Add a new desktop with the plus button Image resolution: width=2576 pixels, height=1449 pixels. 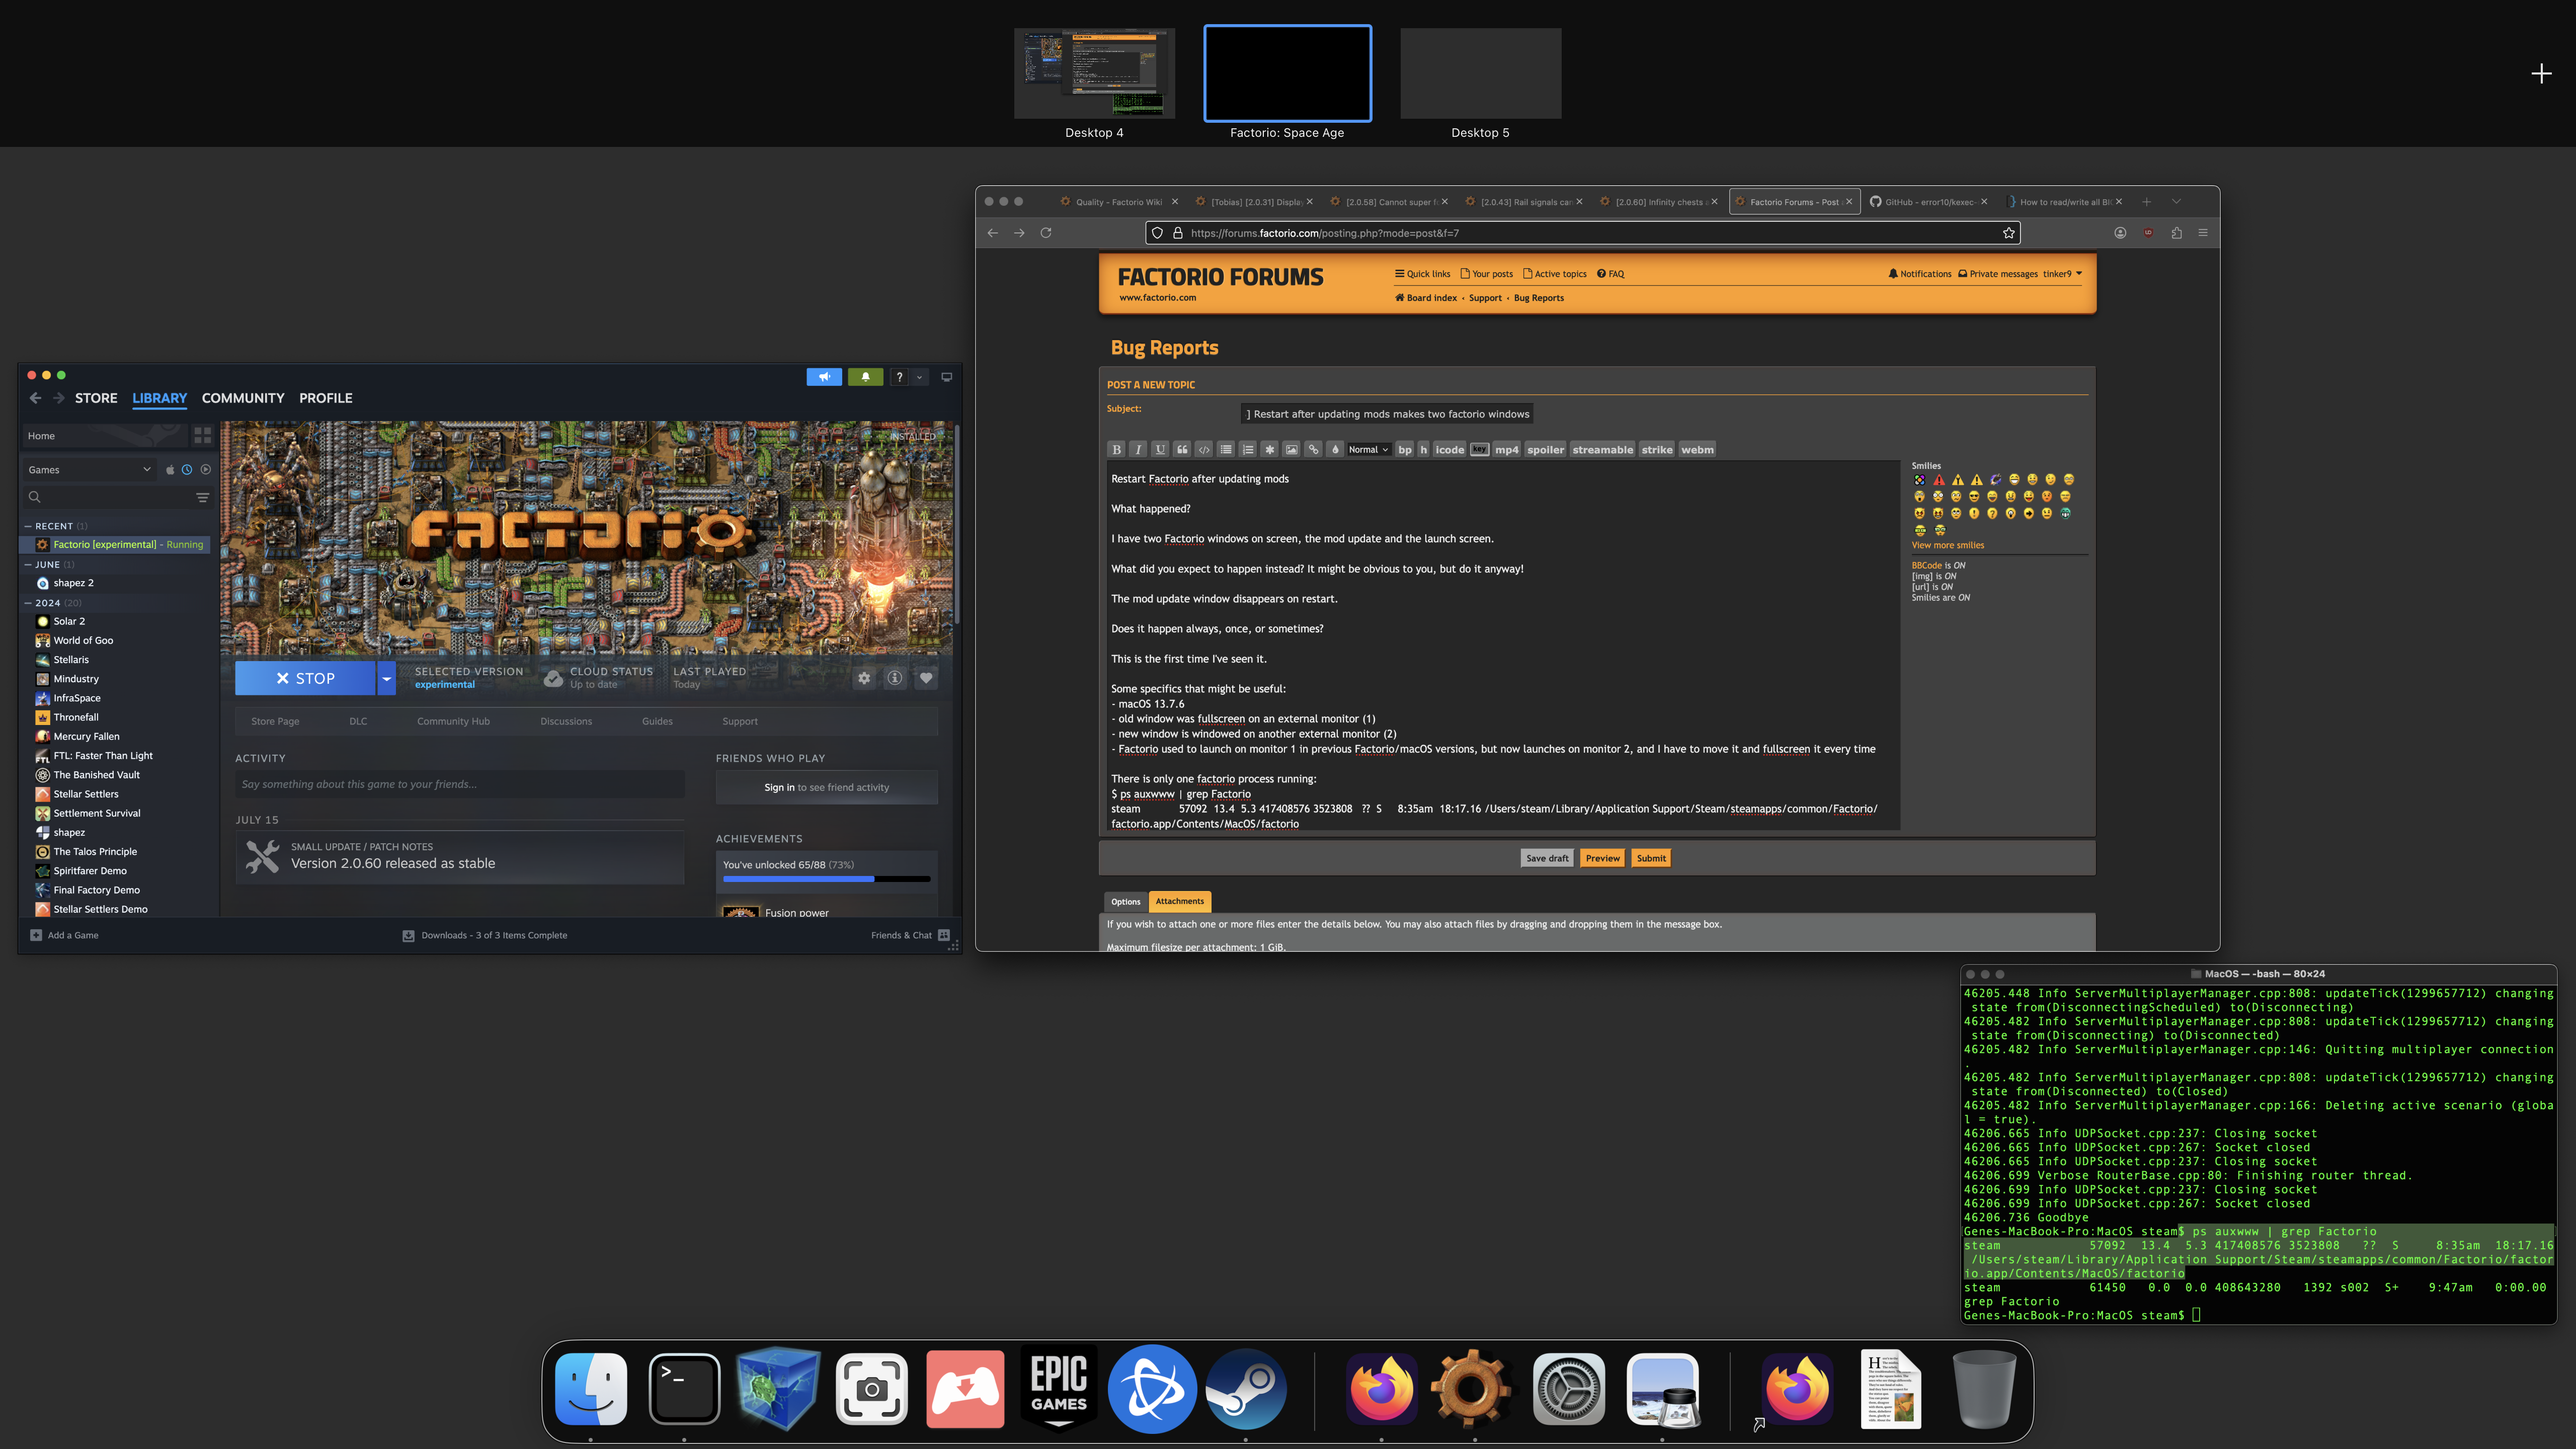click(x=2541, y=74)
